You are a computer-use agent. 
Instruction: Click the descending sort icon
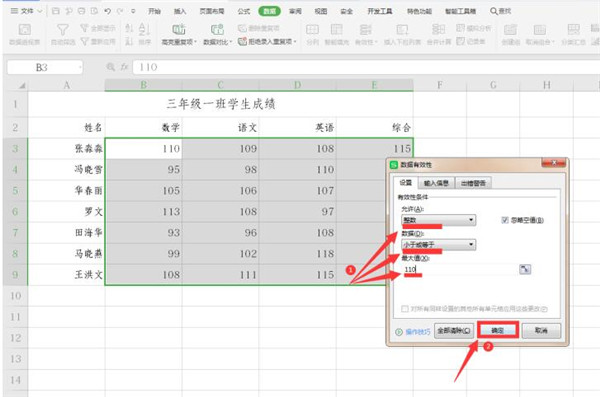129,41
